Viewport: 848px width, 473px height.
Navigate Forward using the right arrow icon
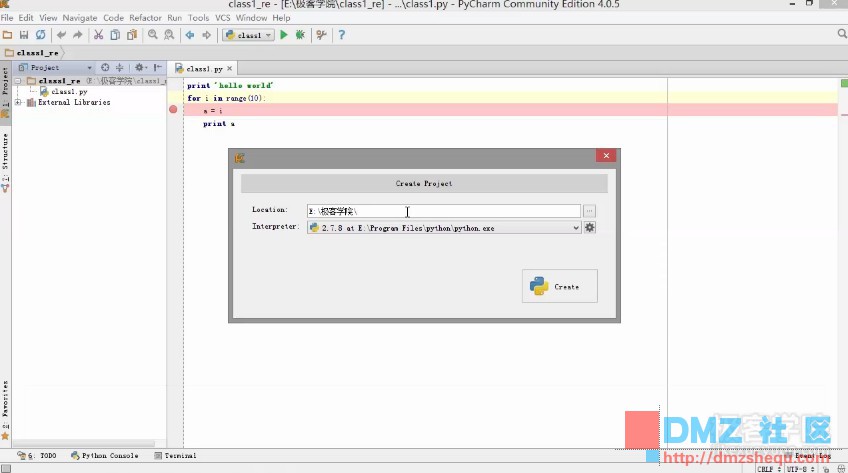point(207,35)
